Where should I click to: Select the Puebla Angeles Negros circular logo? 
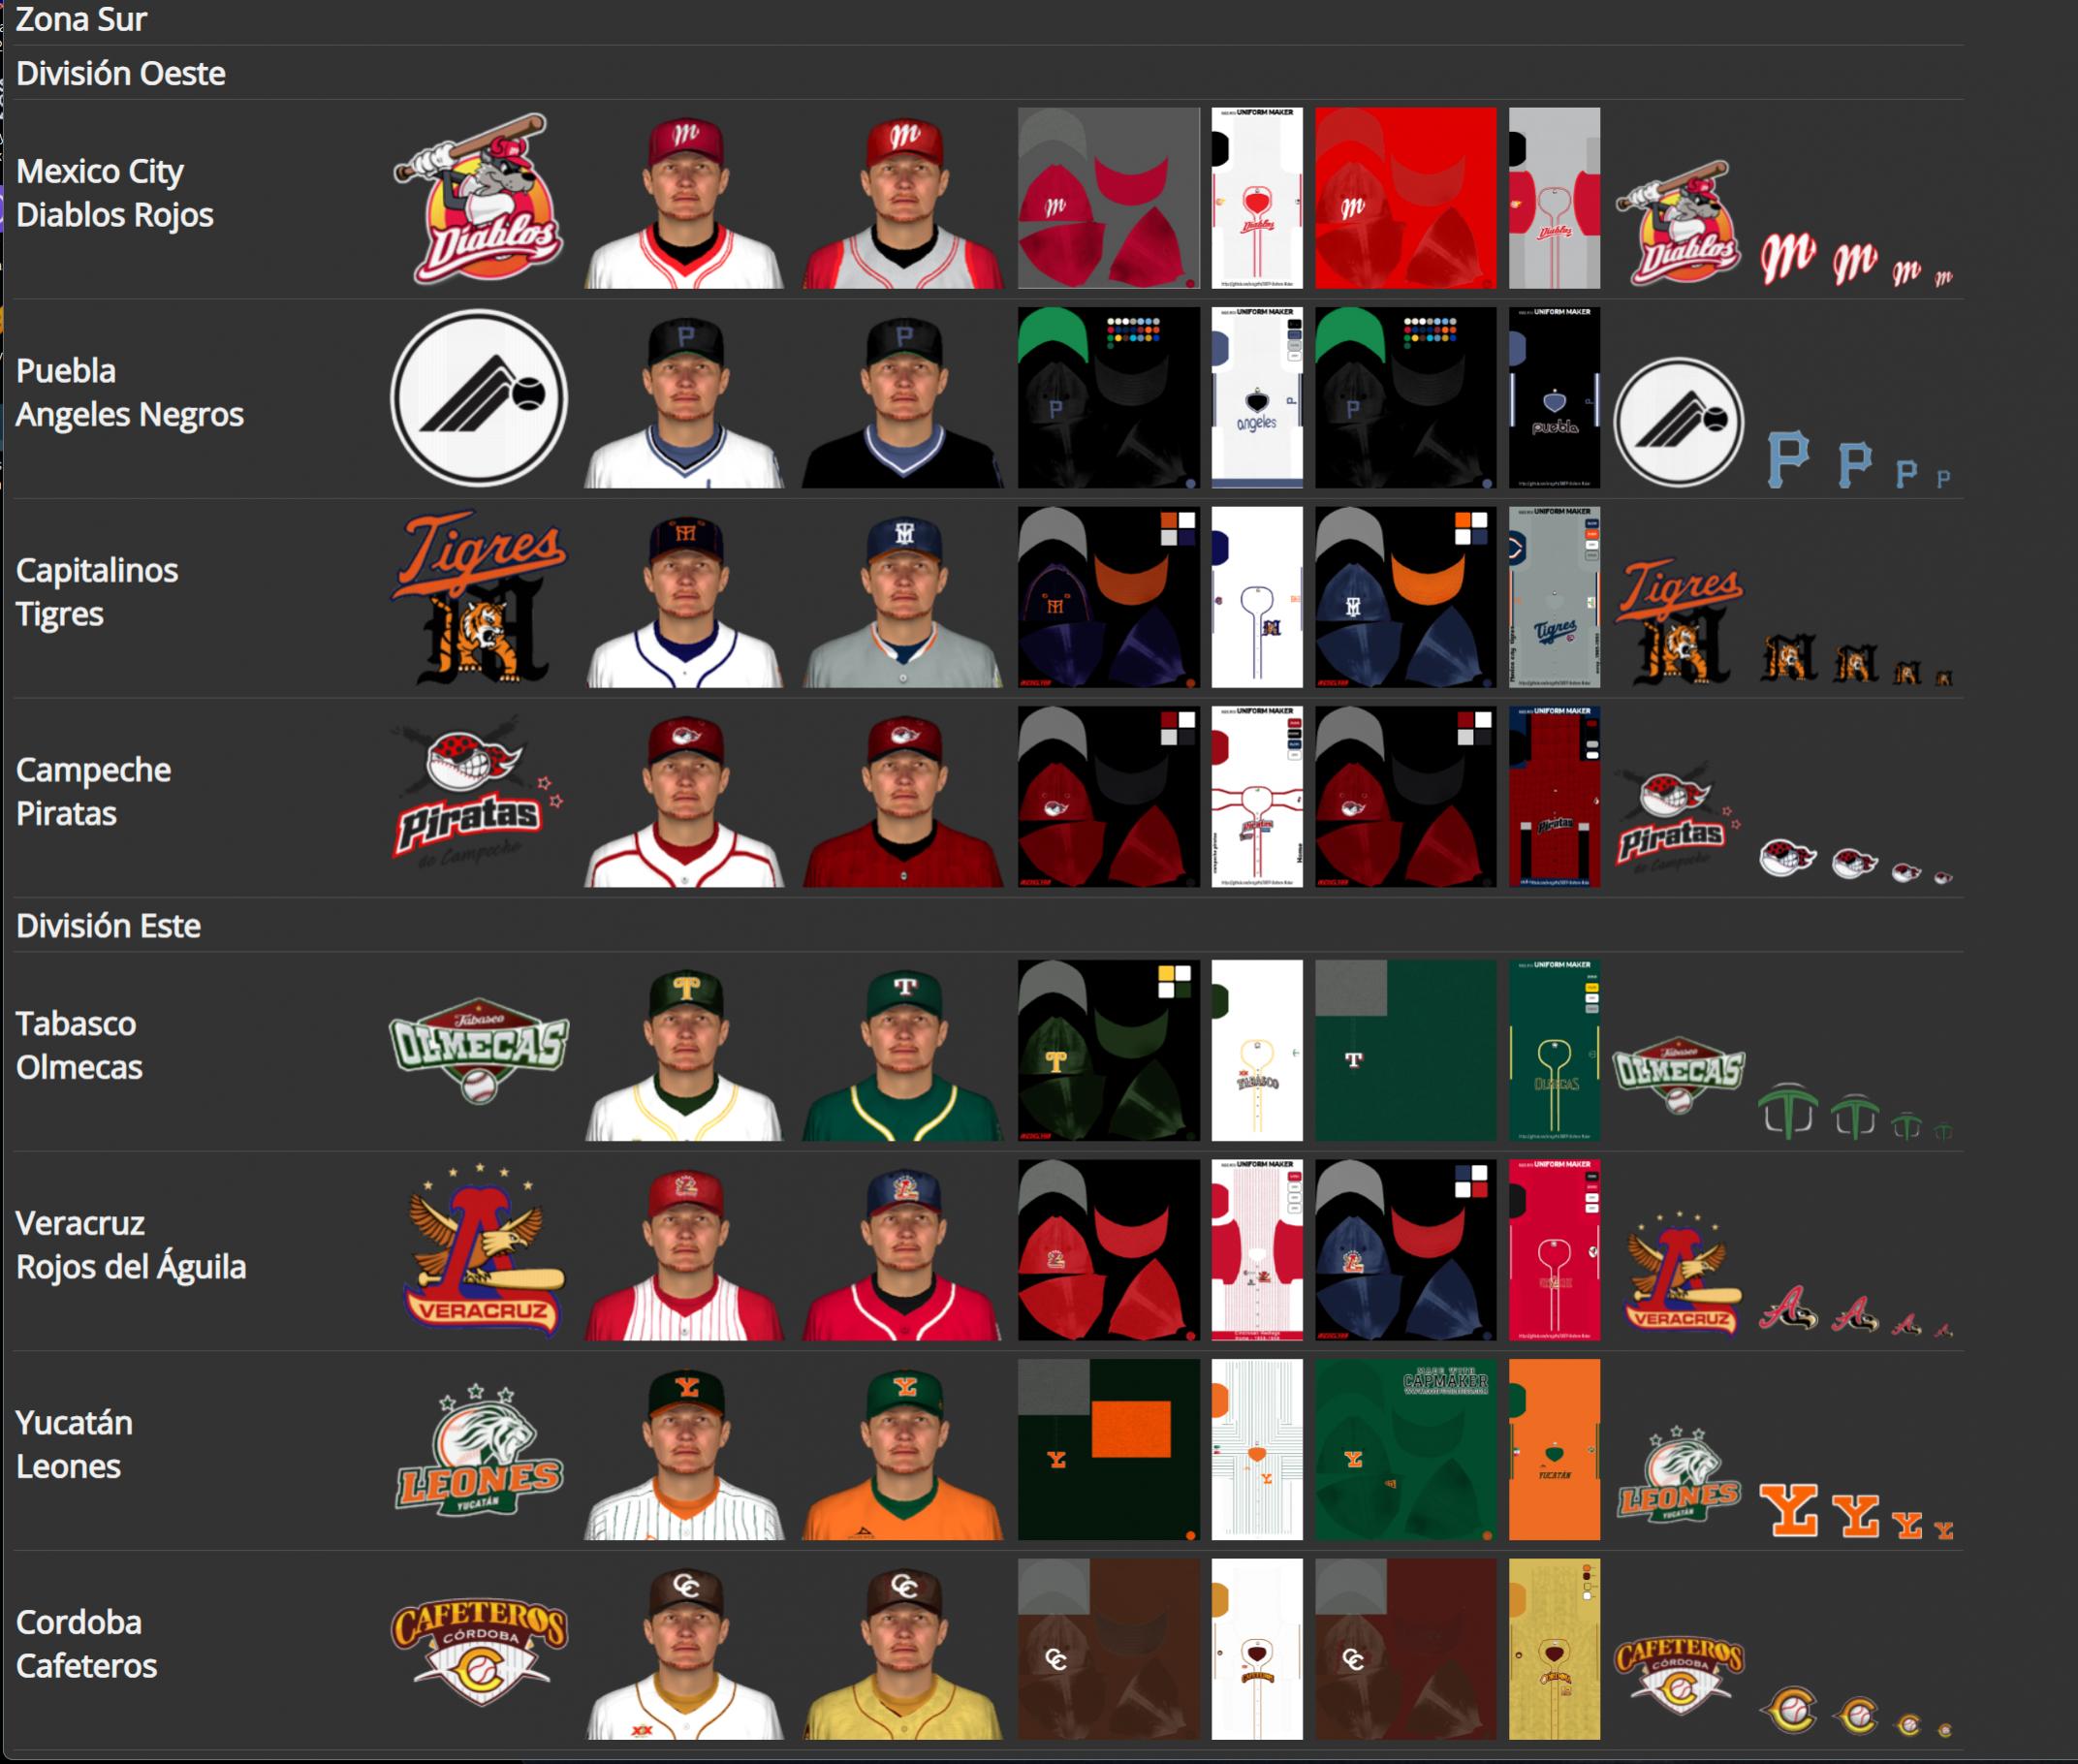479,398
